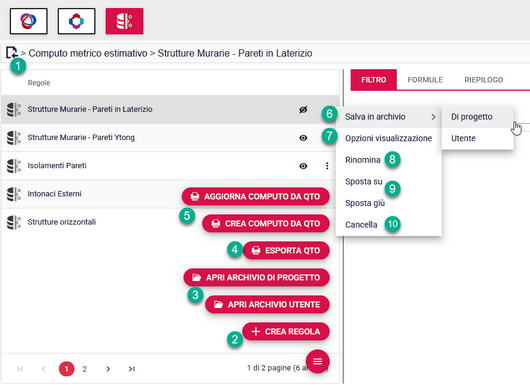Go to the first page arrow
Viewport: 530px width, 385px height.
[x=20, y=369]
